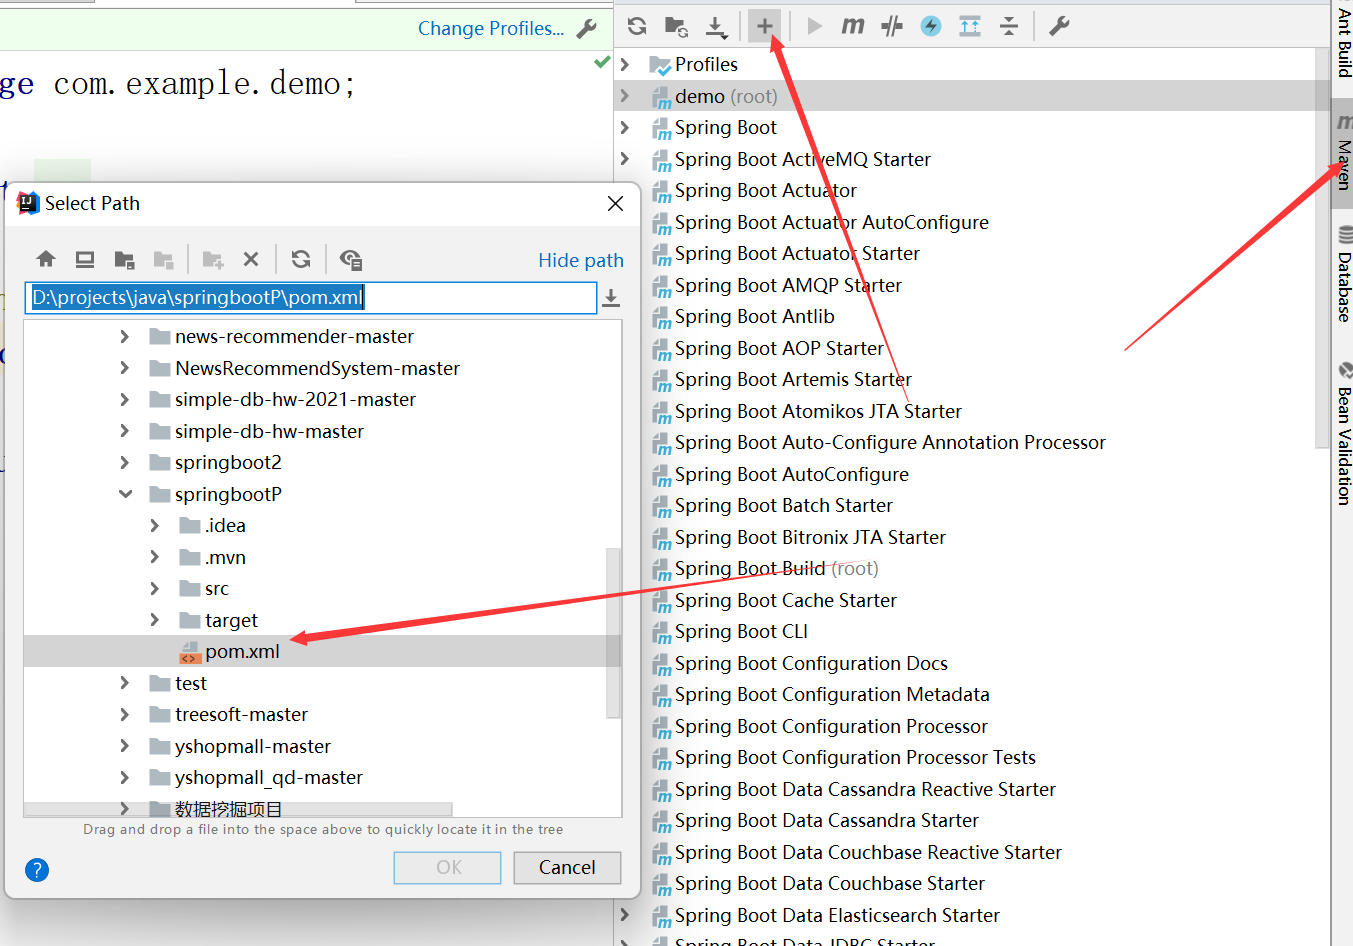The image size is (1353, 946).
Task: Expand the .idea folder
Action: (154, 526)
